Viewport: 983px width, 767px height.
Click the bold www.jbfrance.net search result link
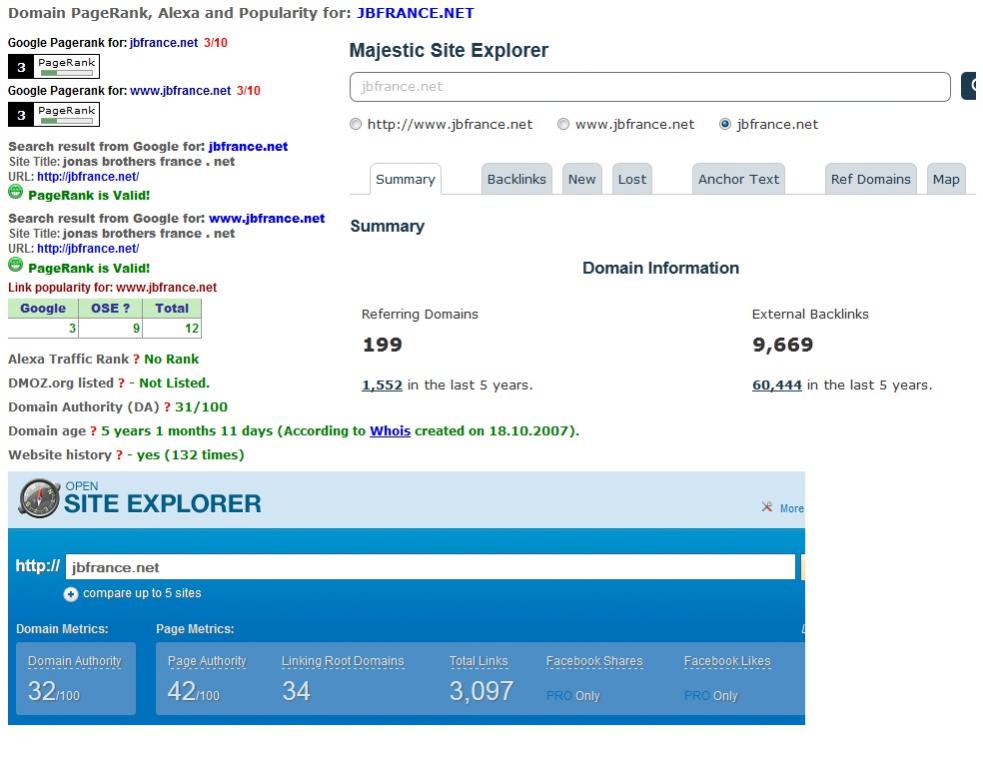point(266,219)
